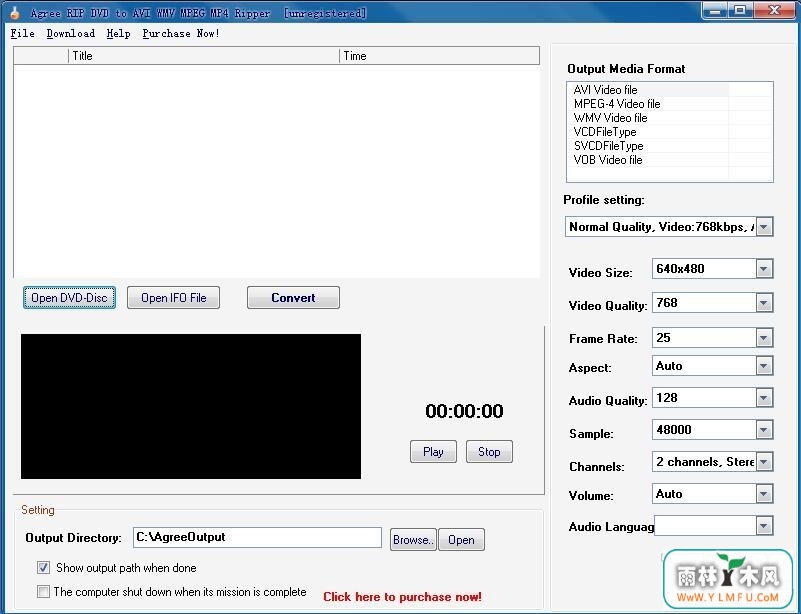The width and height of the screenshot is (801, 614).
Task: Select VOB Video file format
Action: point(608,160)
